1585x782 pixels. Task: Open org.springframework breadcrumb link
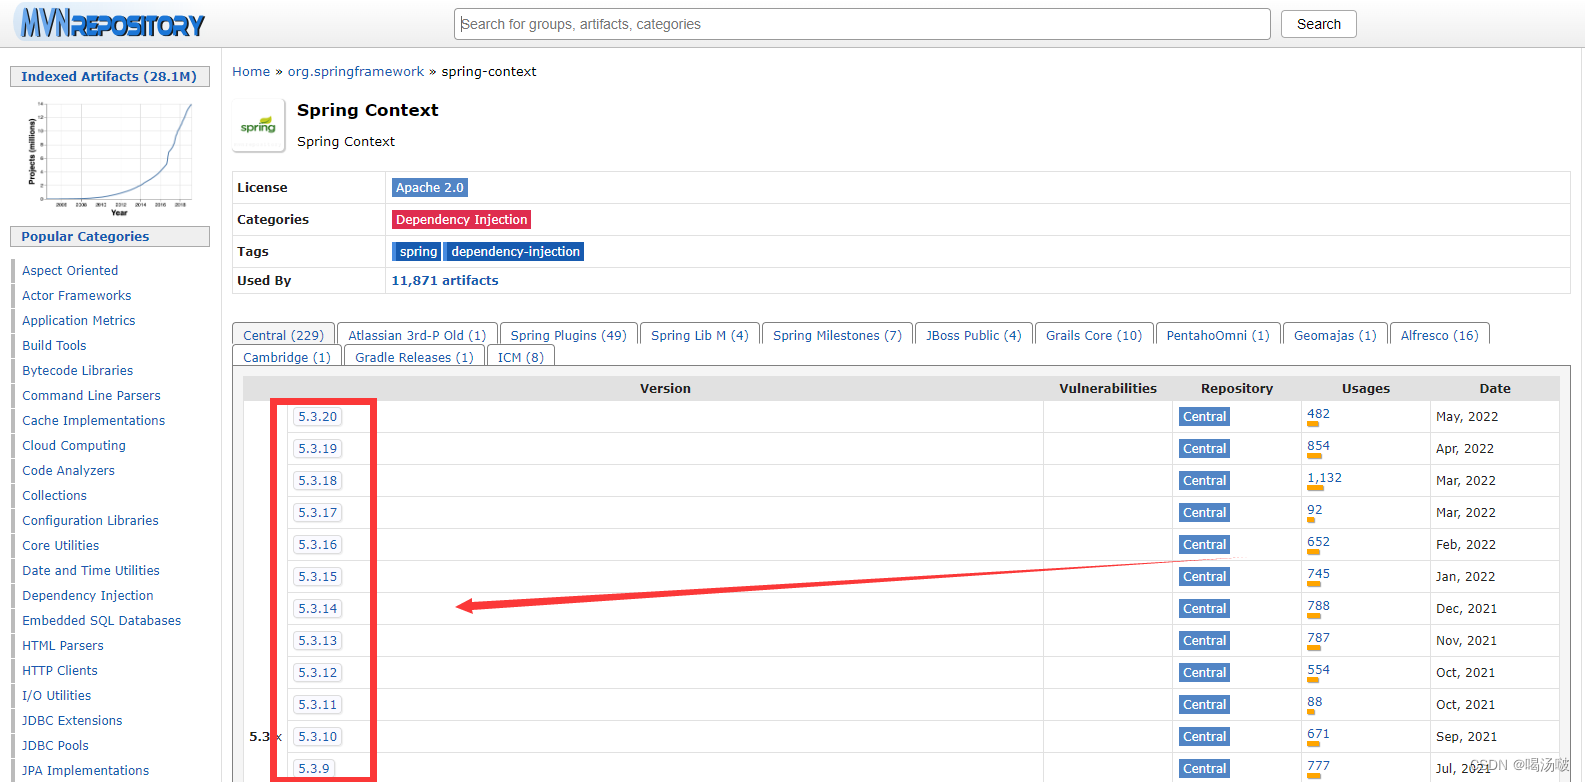click(x=356, y=71)
